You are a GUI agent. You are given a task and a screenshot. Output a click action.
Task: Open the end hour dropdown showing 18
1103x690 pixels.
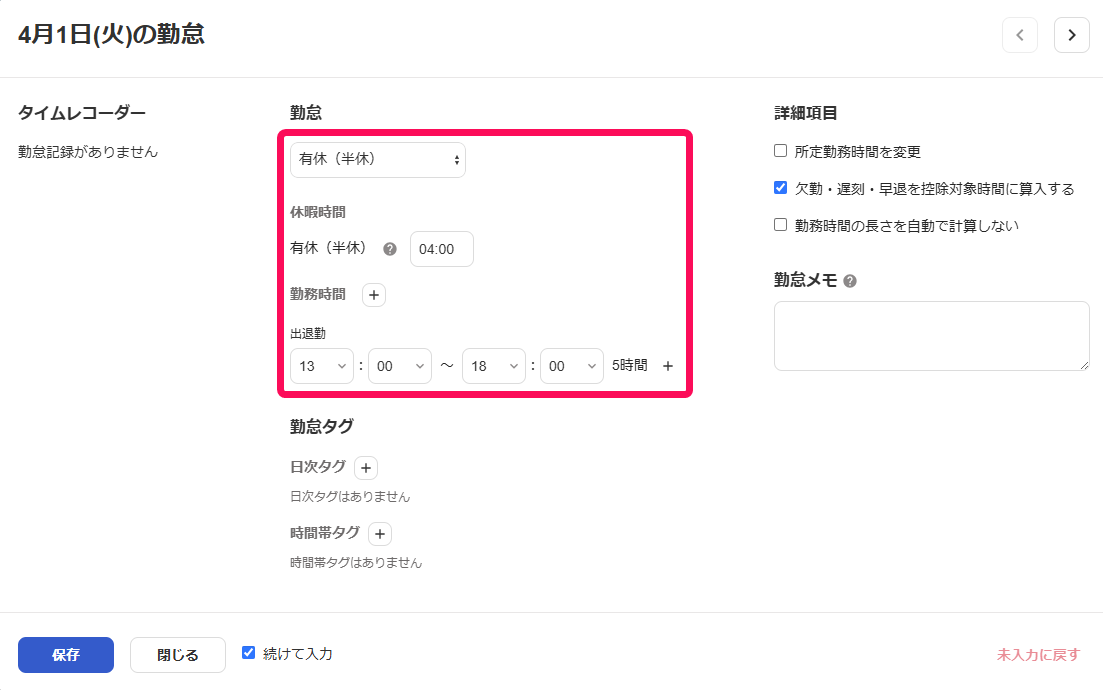click(x=493, y=365)
